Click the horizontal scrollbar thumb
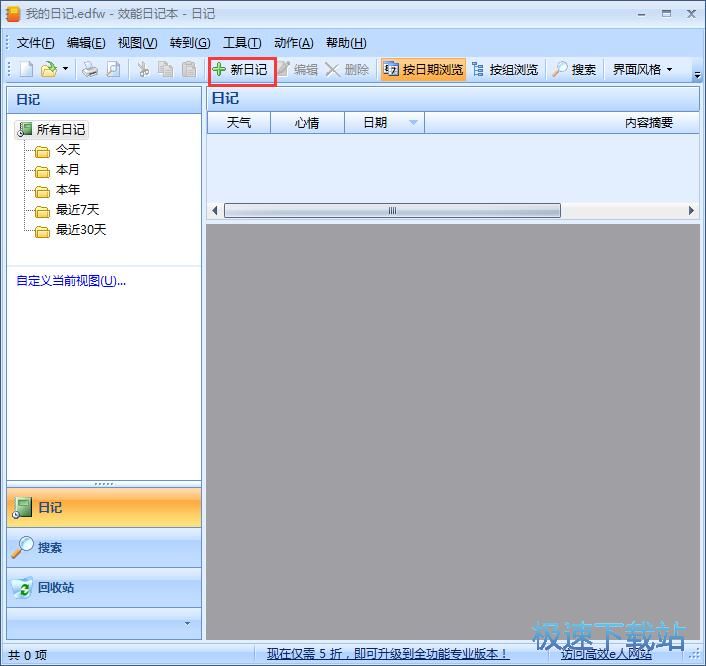 pyautogui.click(x=392, y=210)
